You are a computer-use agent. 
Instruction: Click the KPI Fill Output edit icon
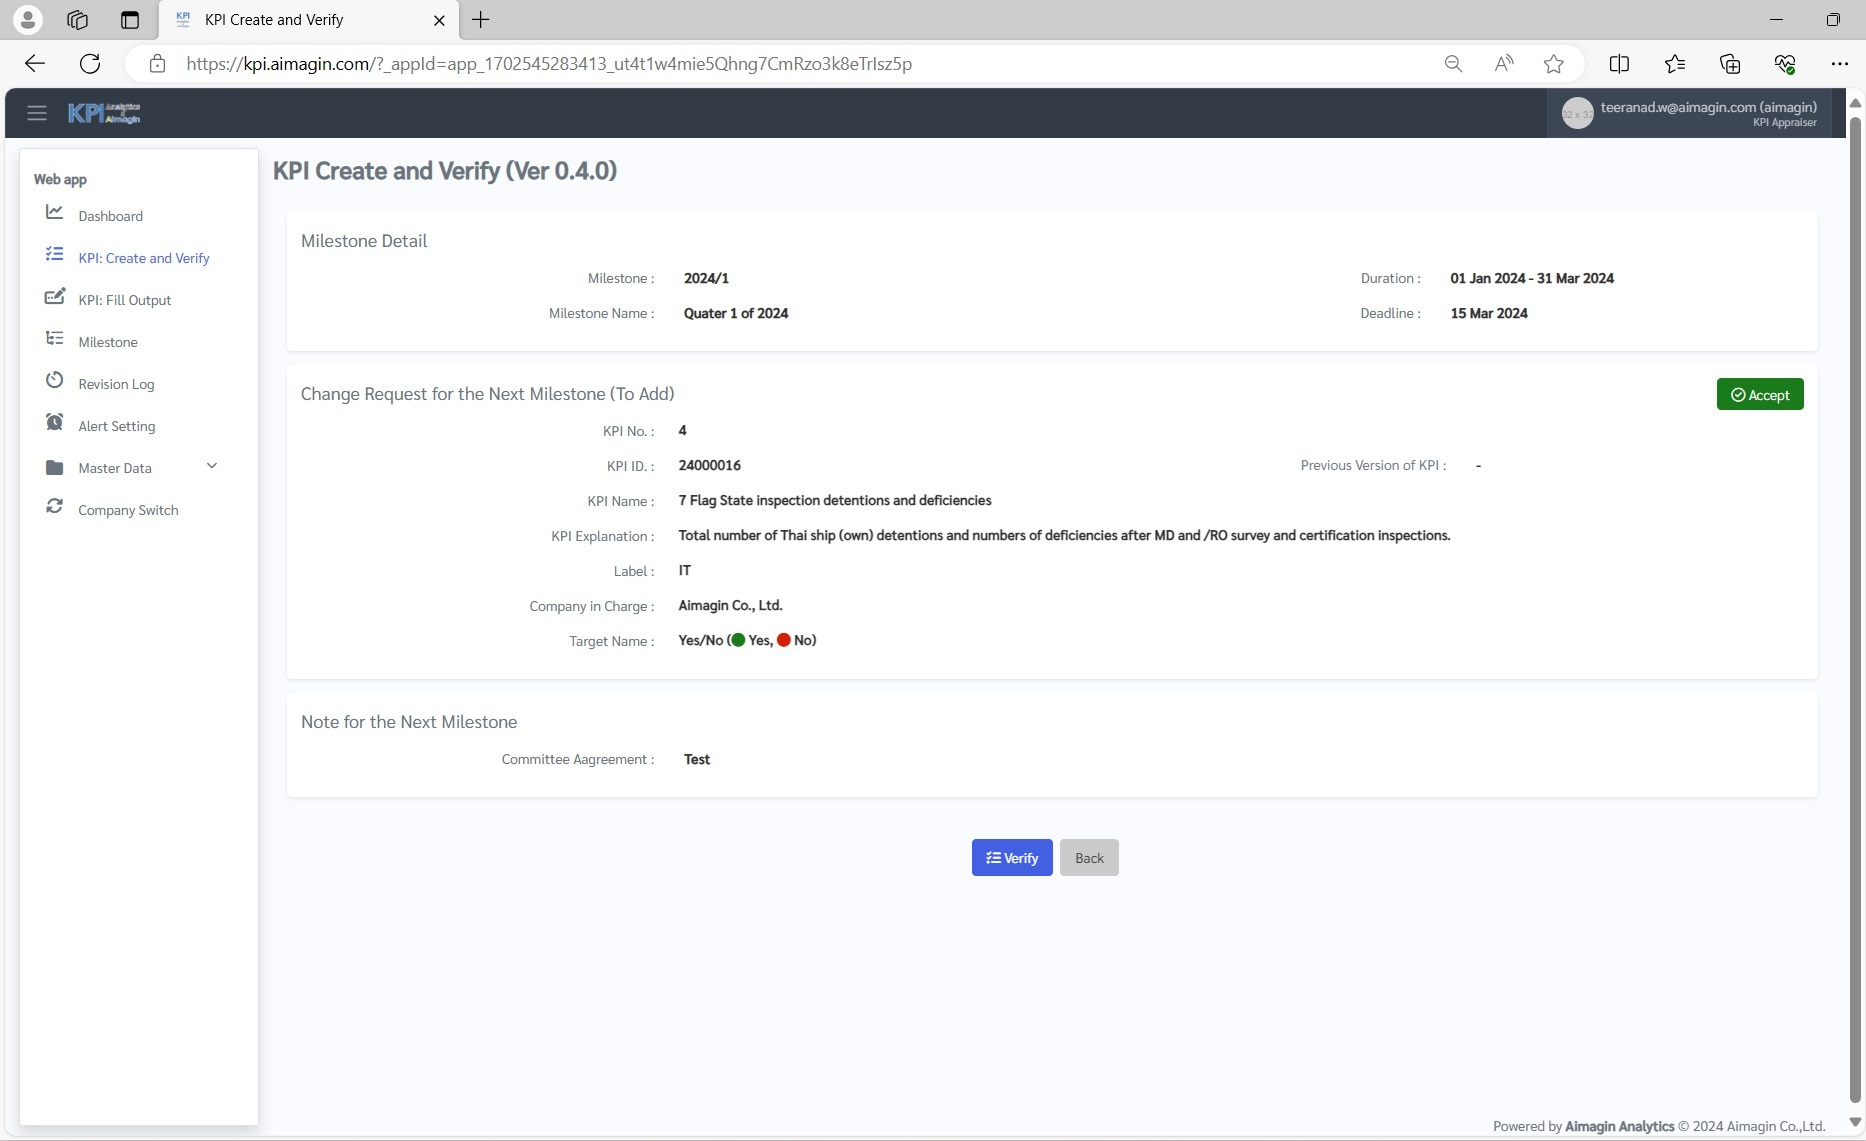coord(55,297)
